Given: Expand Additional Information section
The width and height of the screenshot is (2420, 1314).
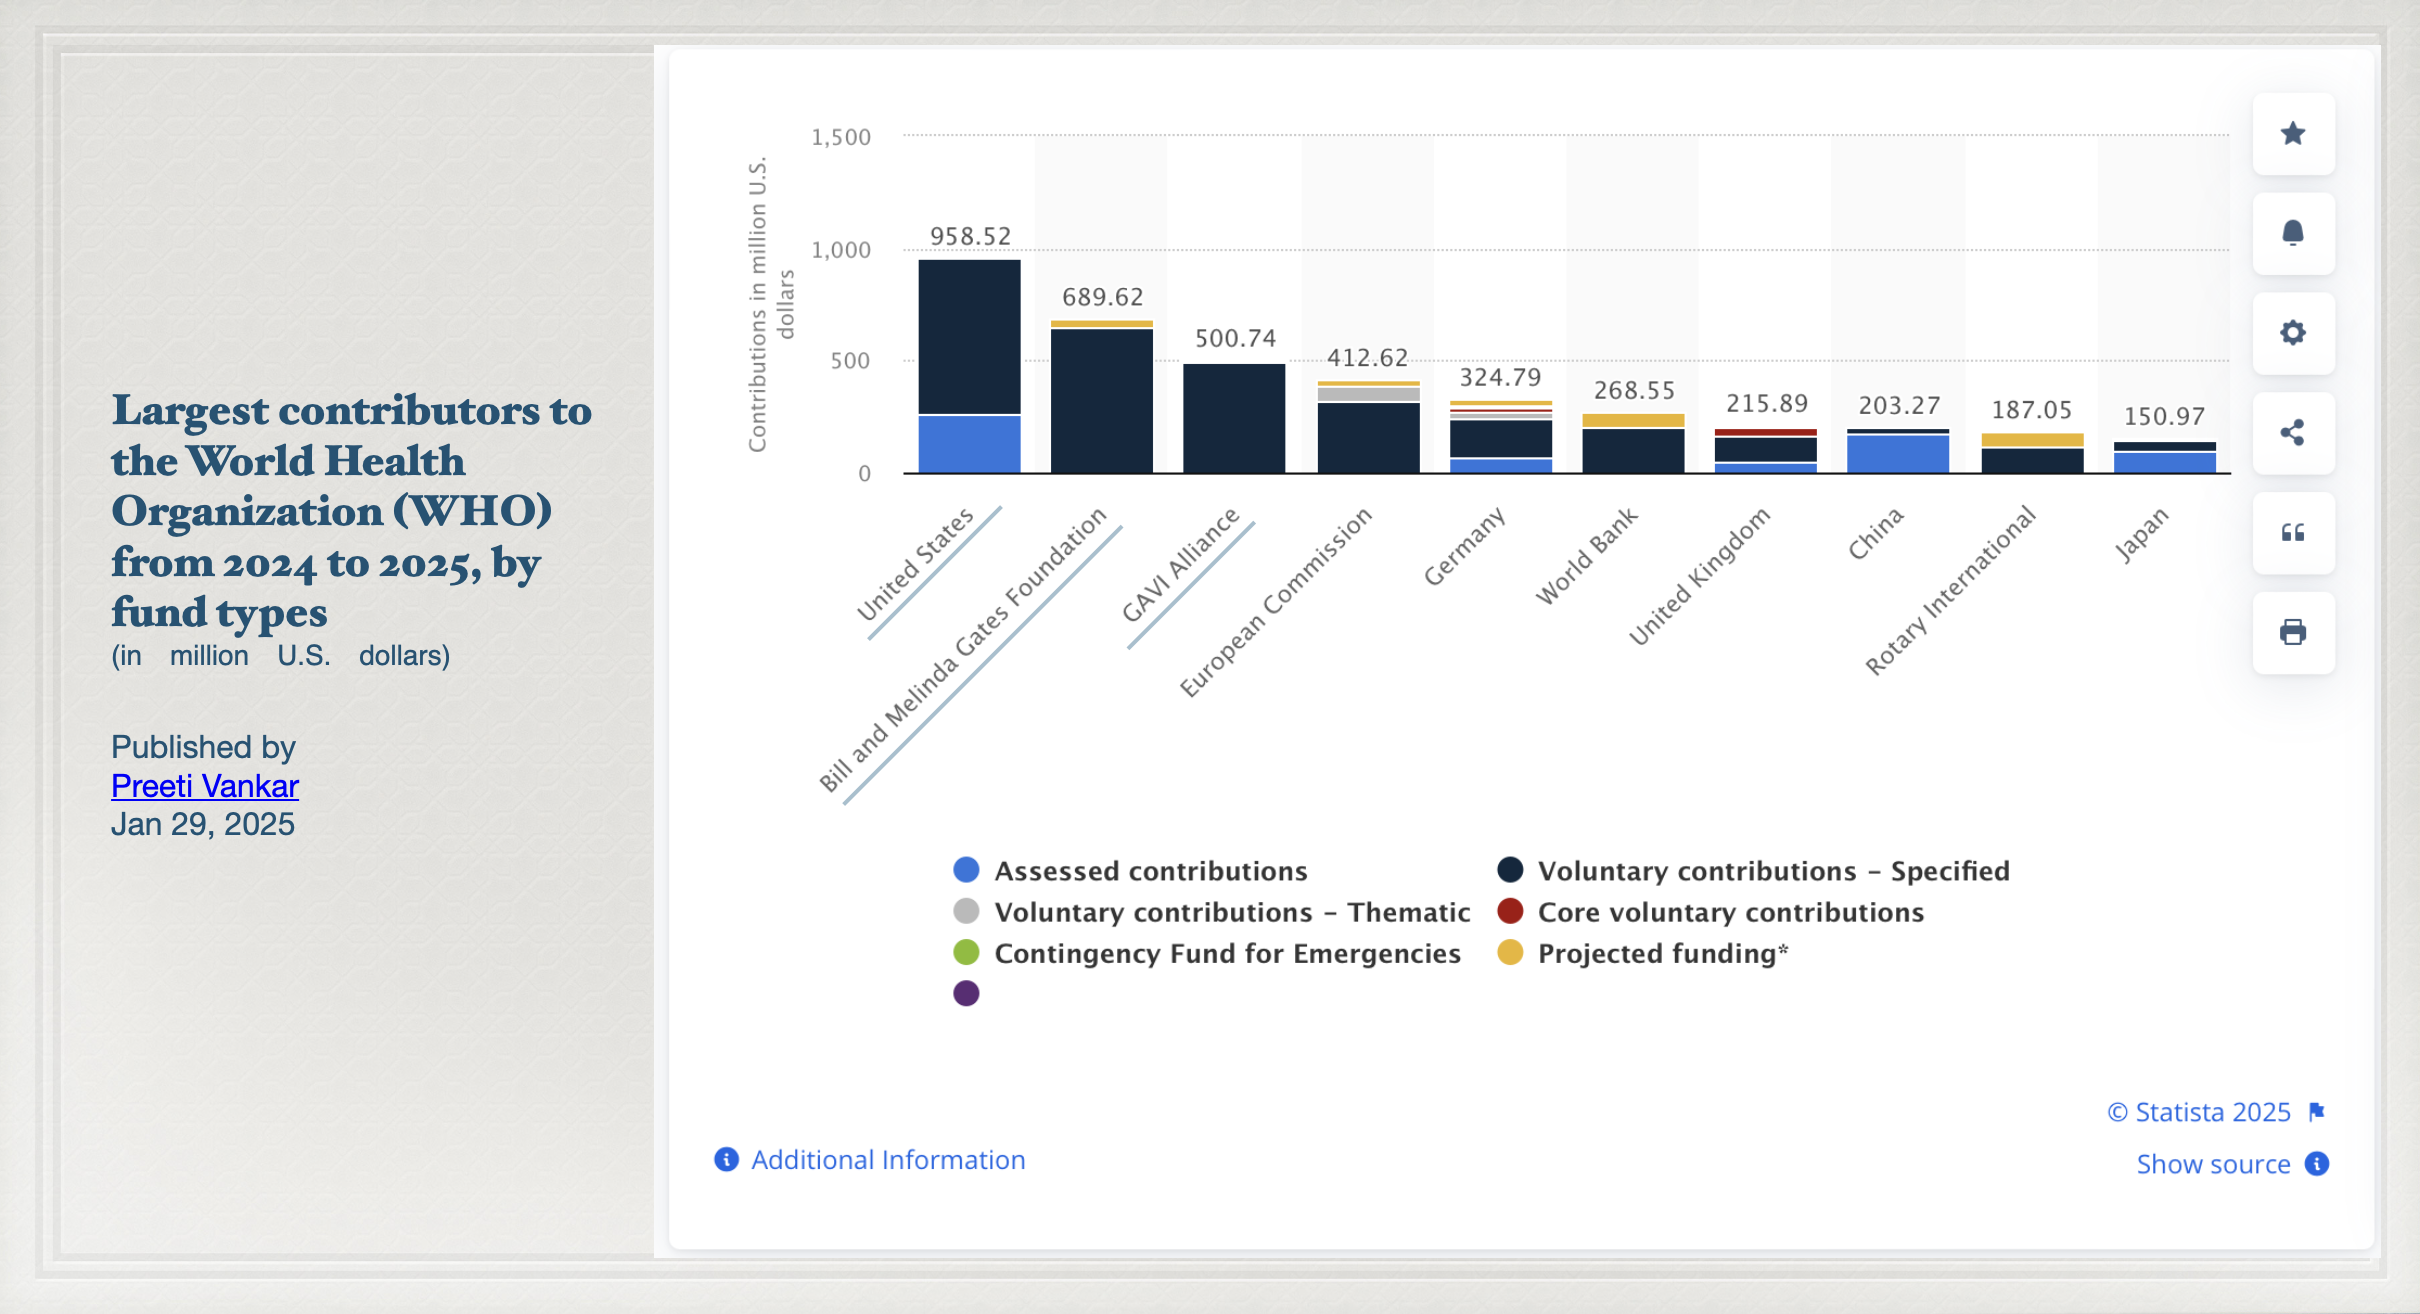Looking at the screenshot, I should [x=887, y=1160].
